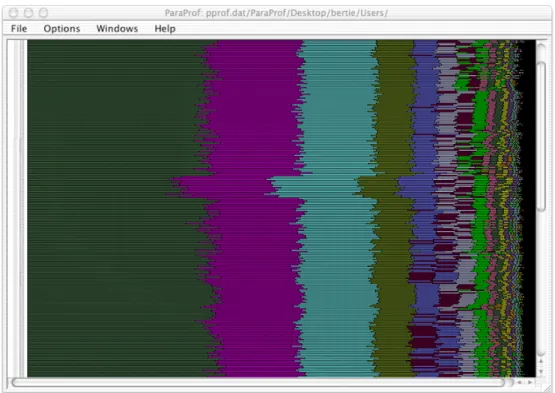Click the vertical scrollbar down arrow
The image size is (555, 393).
click(x=541, y=371)
